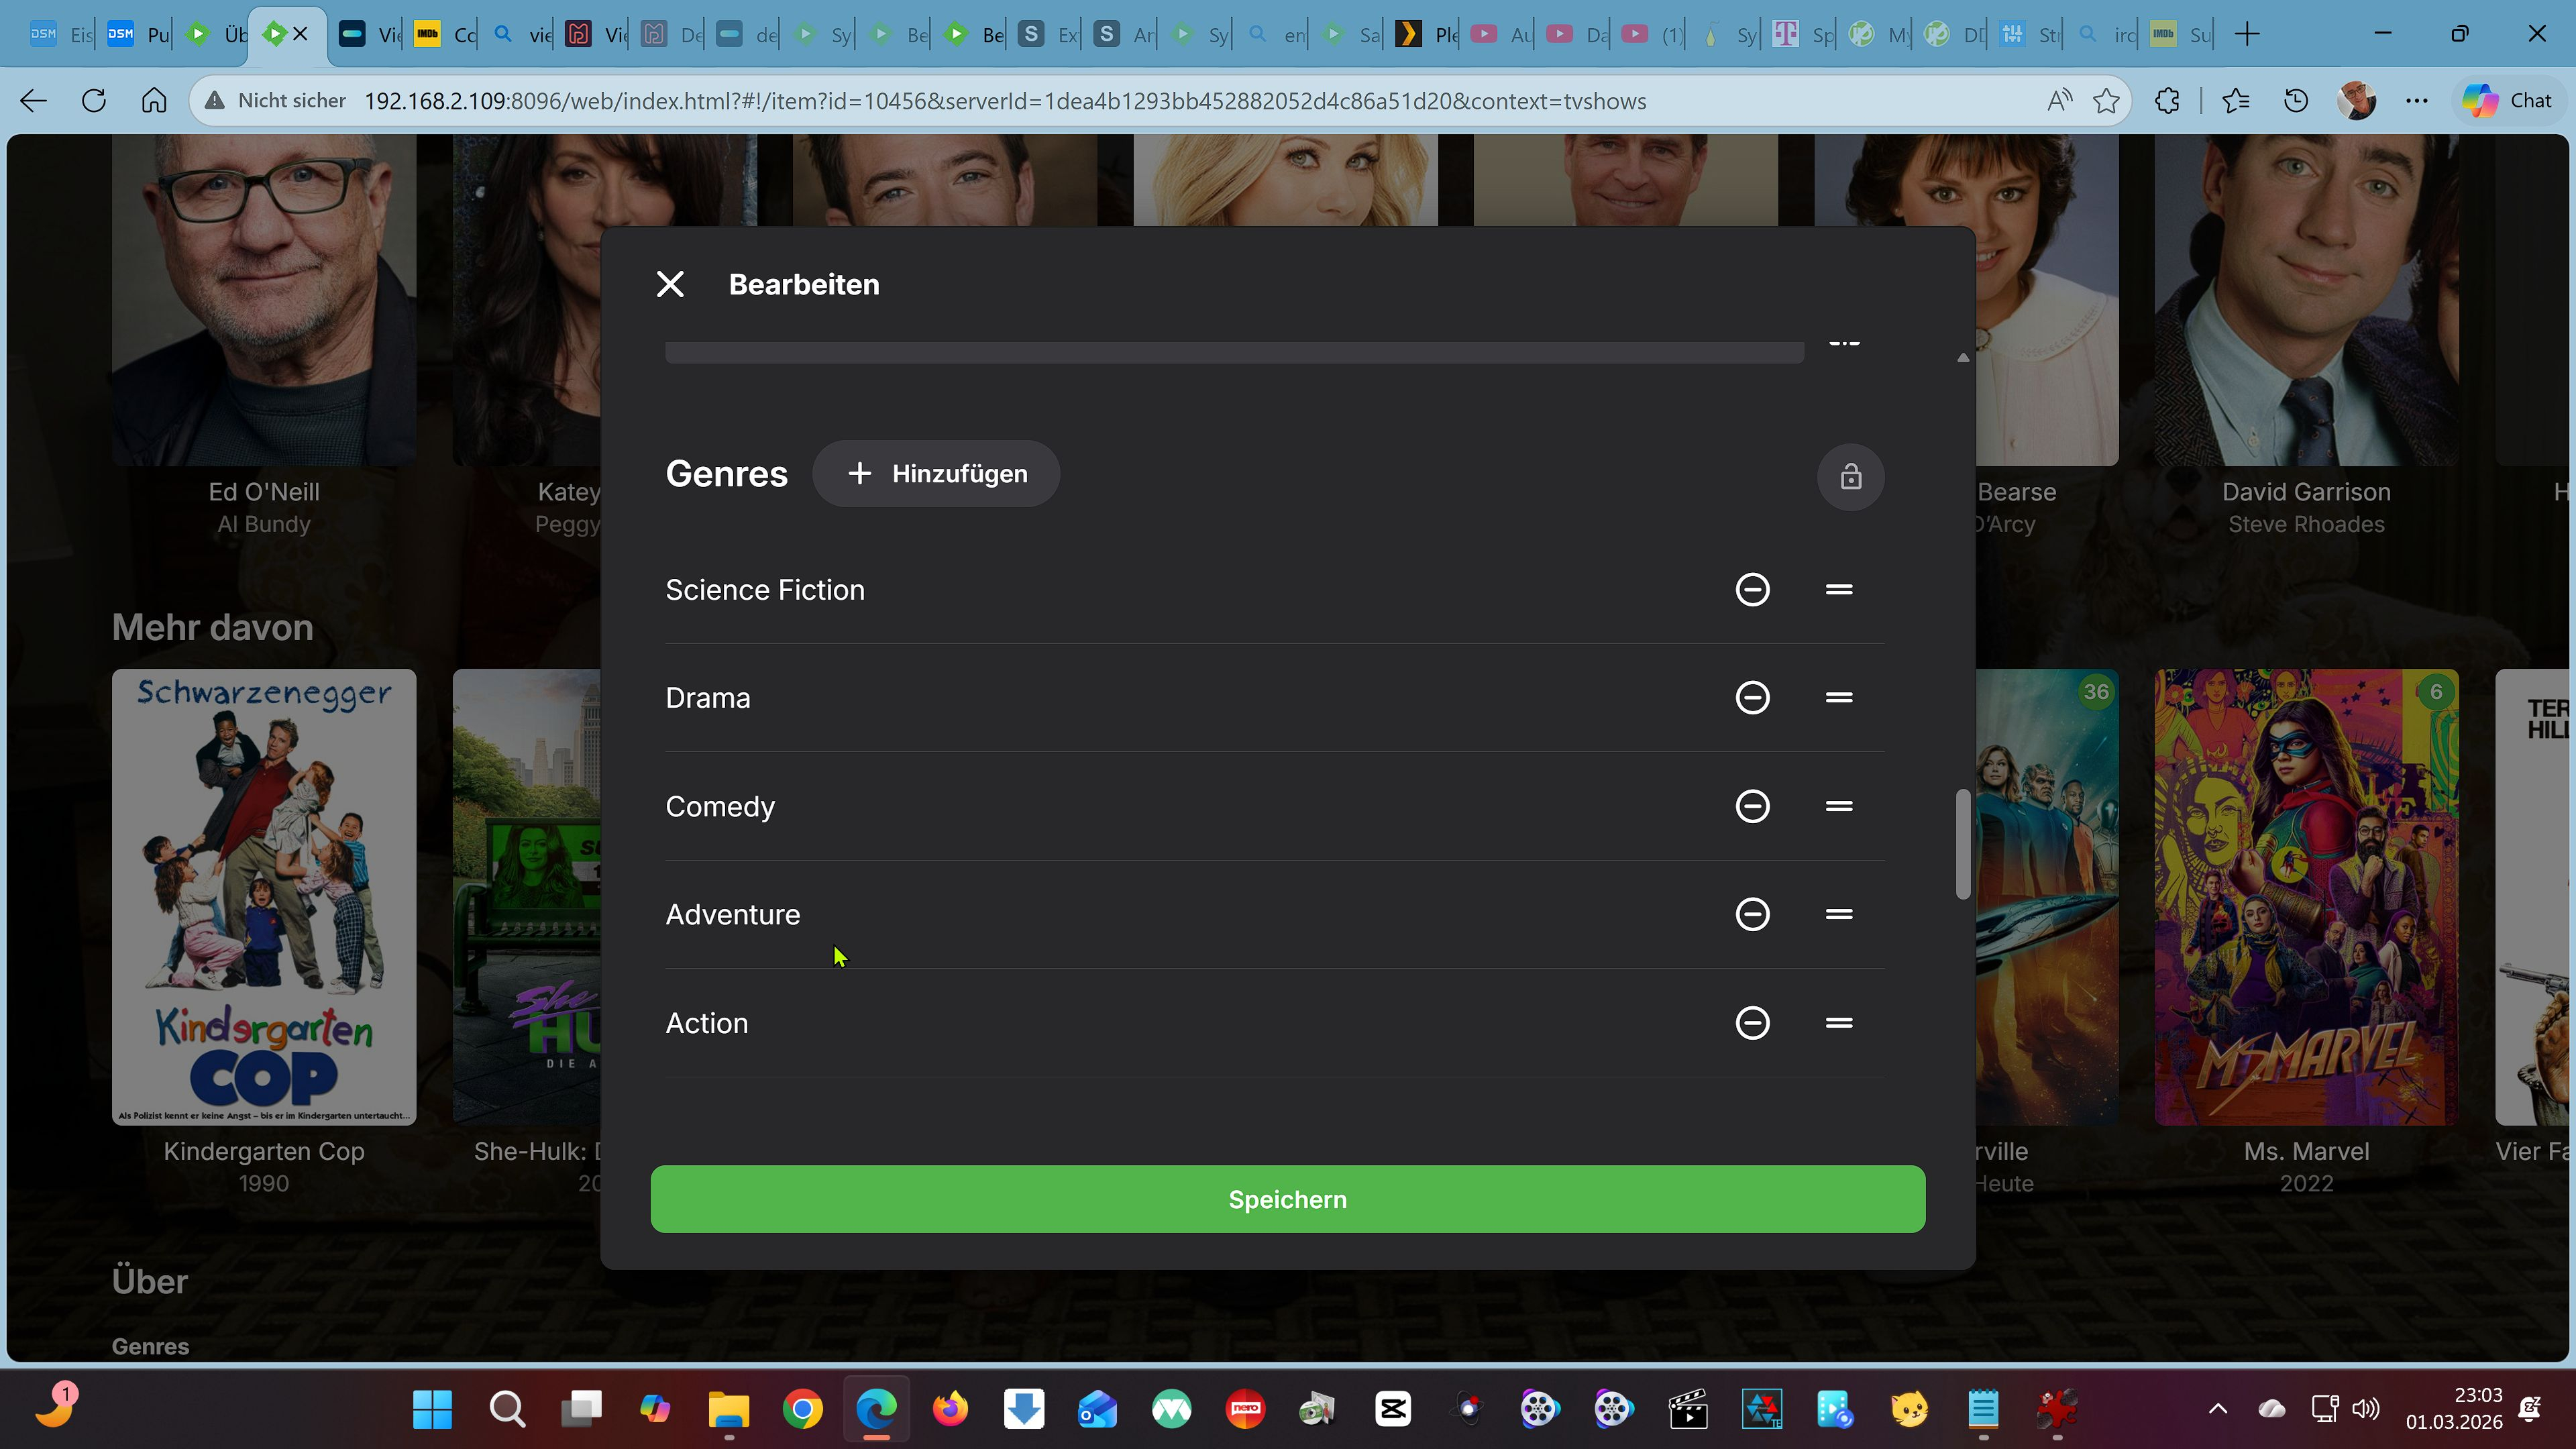Remove the Science Fiction genre

pyautogui.click(x=1752, y=589)
